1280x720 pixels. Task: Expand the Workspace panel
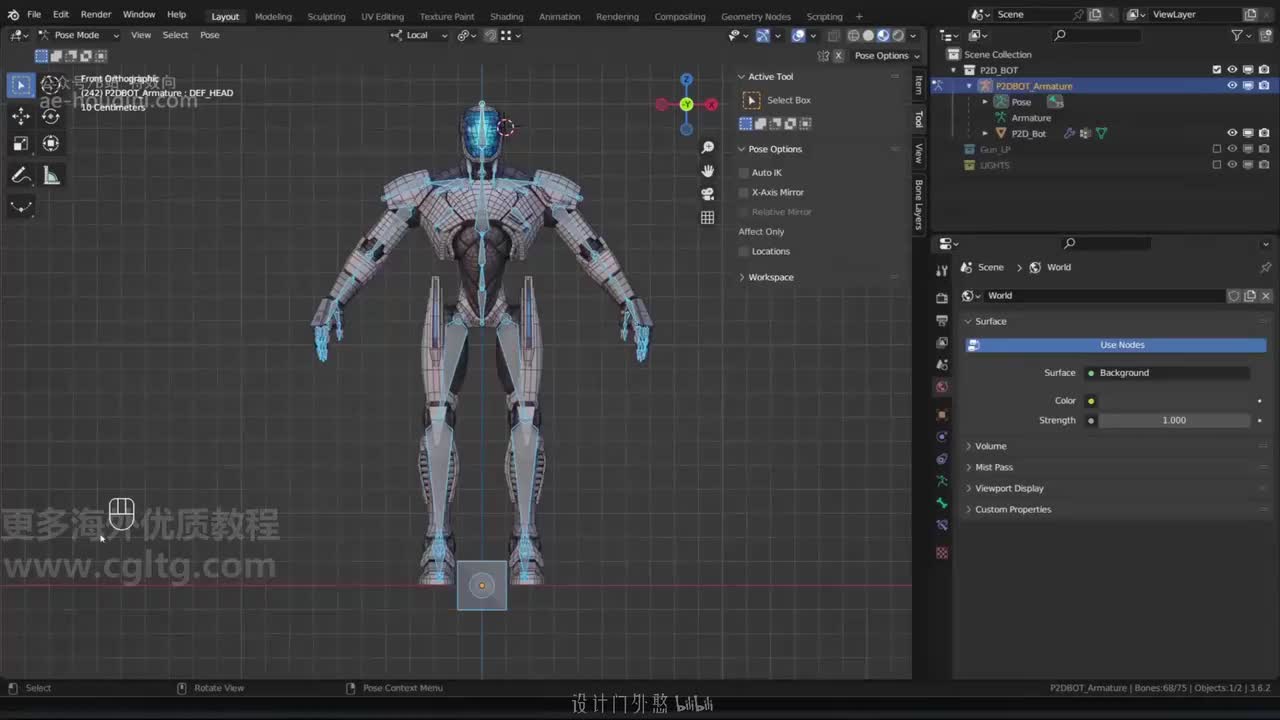click(x=770, y=277)
